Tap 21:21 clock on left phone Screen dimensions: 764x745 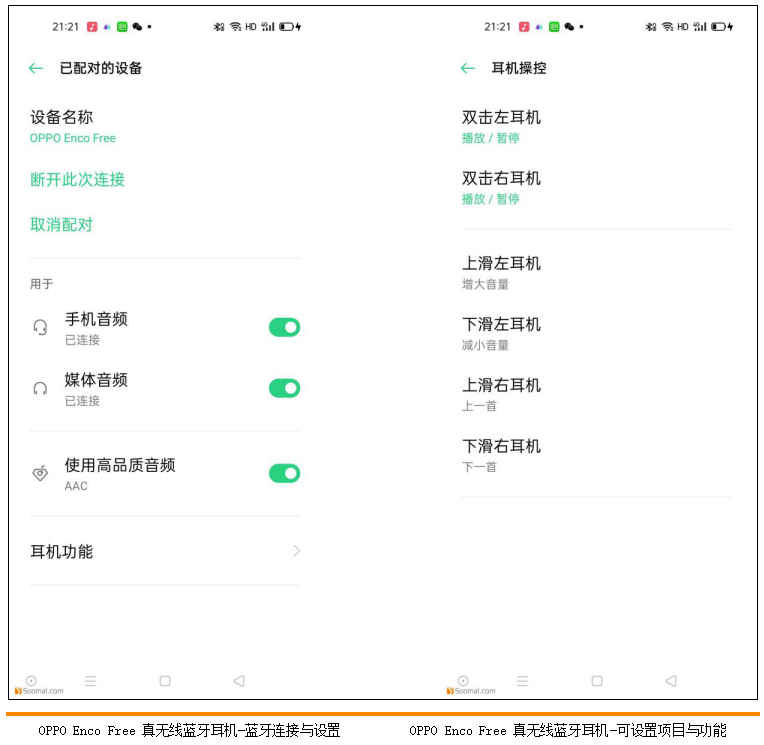[65, 27]
